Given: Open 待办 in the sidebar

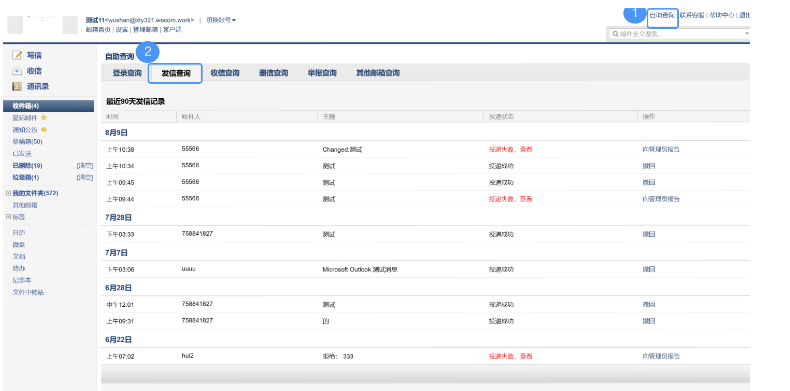Looking at the screenshot, I should [x=19, y=268].
